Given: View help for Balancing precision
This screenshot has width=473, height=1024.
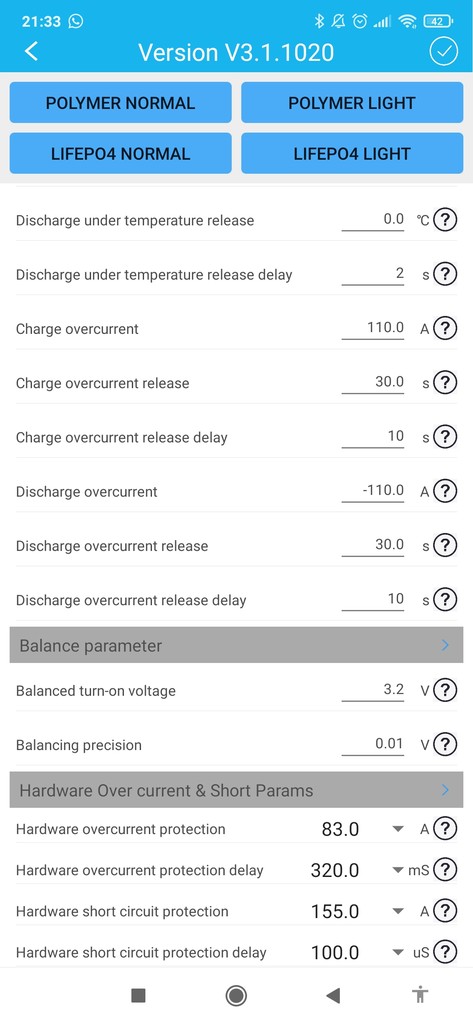Looking at the screenshot, I should (445, 744).
